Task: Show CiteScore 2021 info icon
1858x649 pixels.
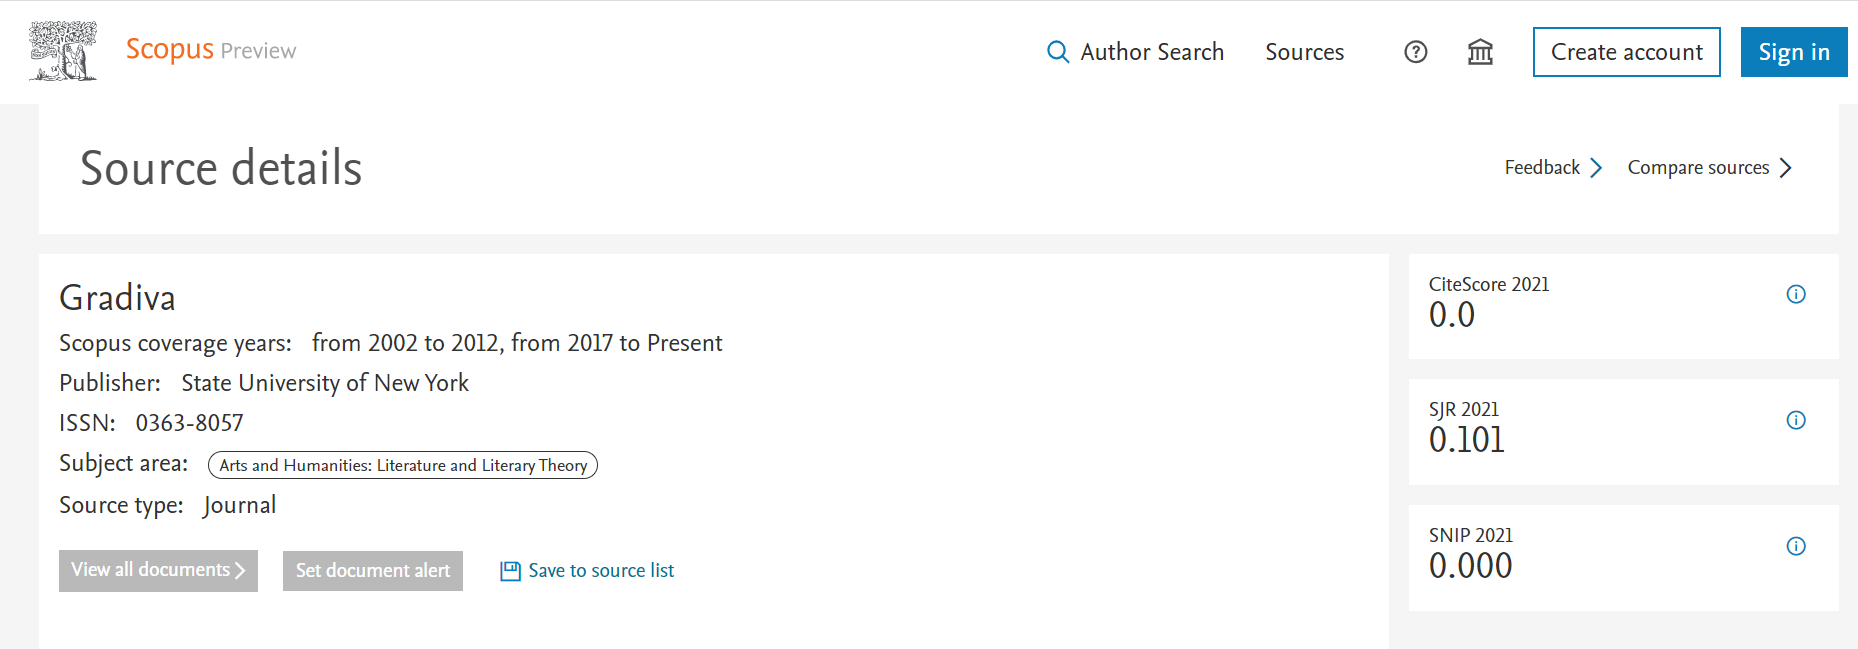Action: coord(1795,294)
